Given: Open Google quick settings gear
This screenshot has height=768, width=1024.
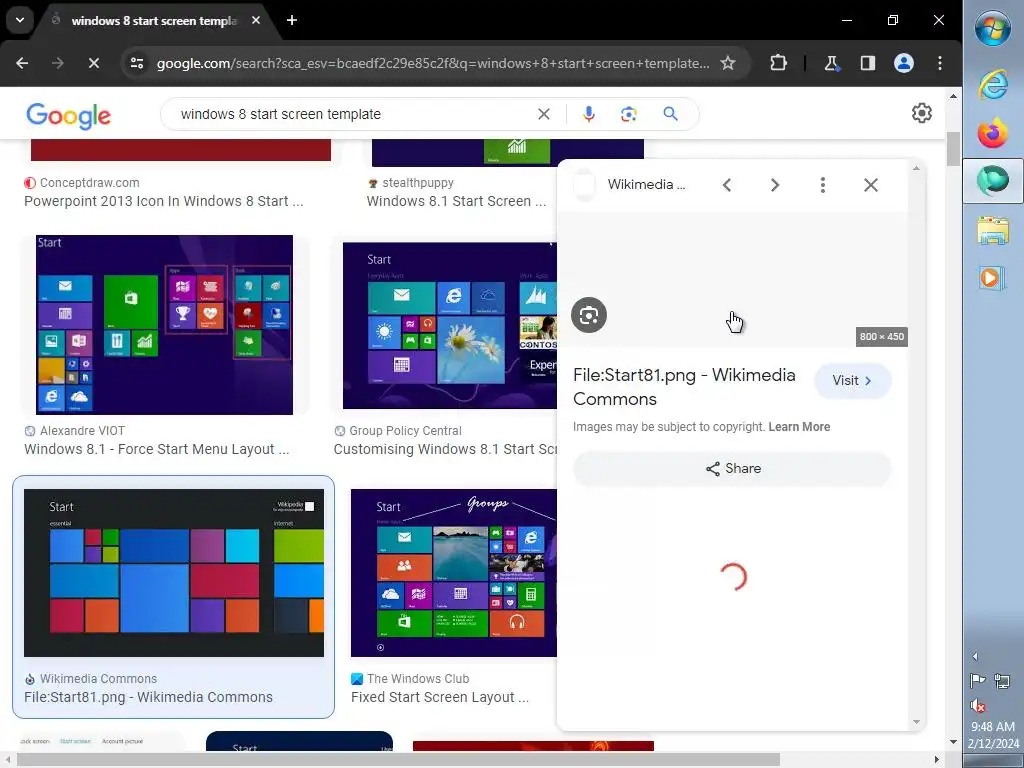Looking at the screenshot, I should (x=921, y=113).
